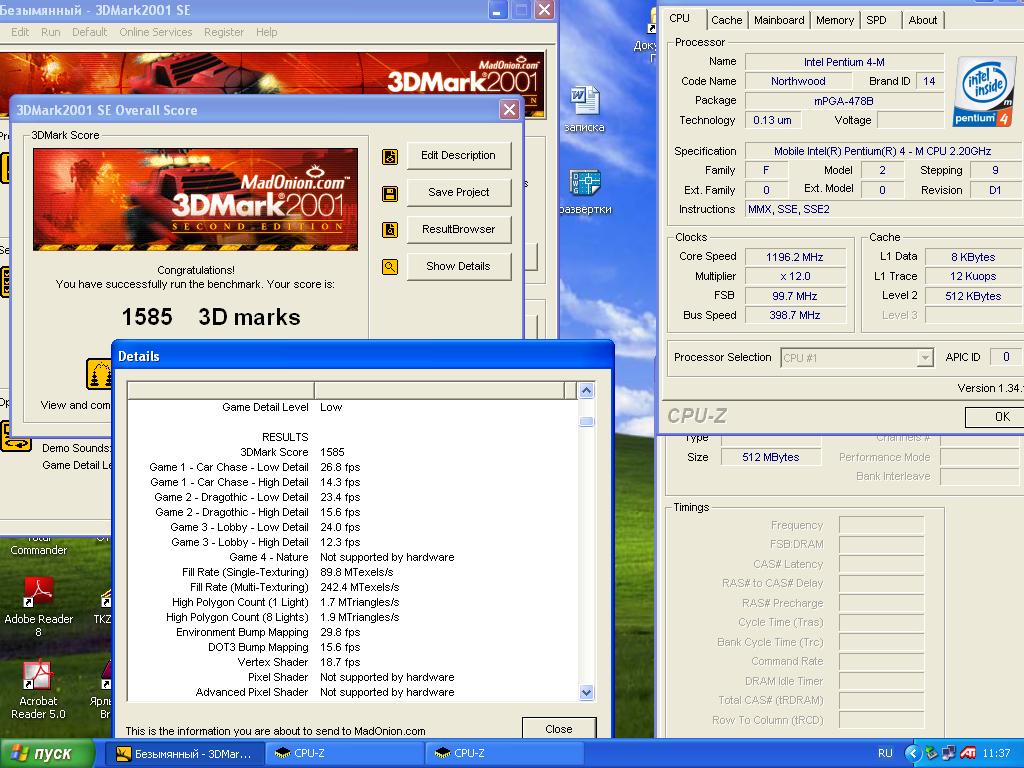Click the Multiplier value x 12.0

(x=795, y=276)
